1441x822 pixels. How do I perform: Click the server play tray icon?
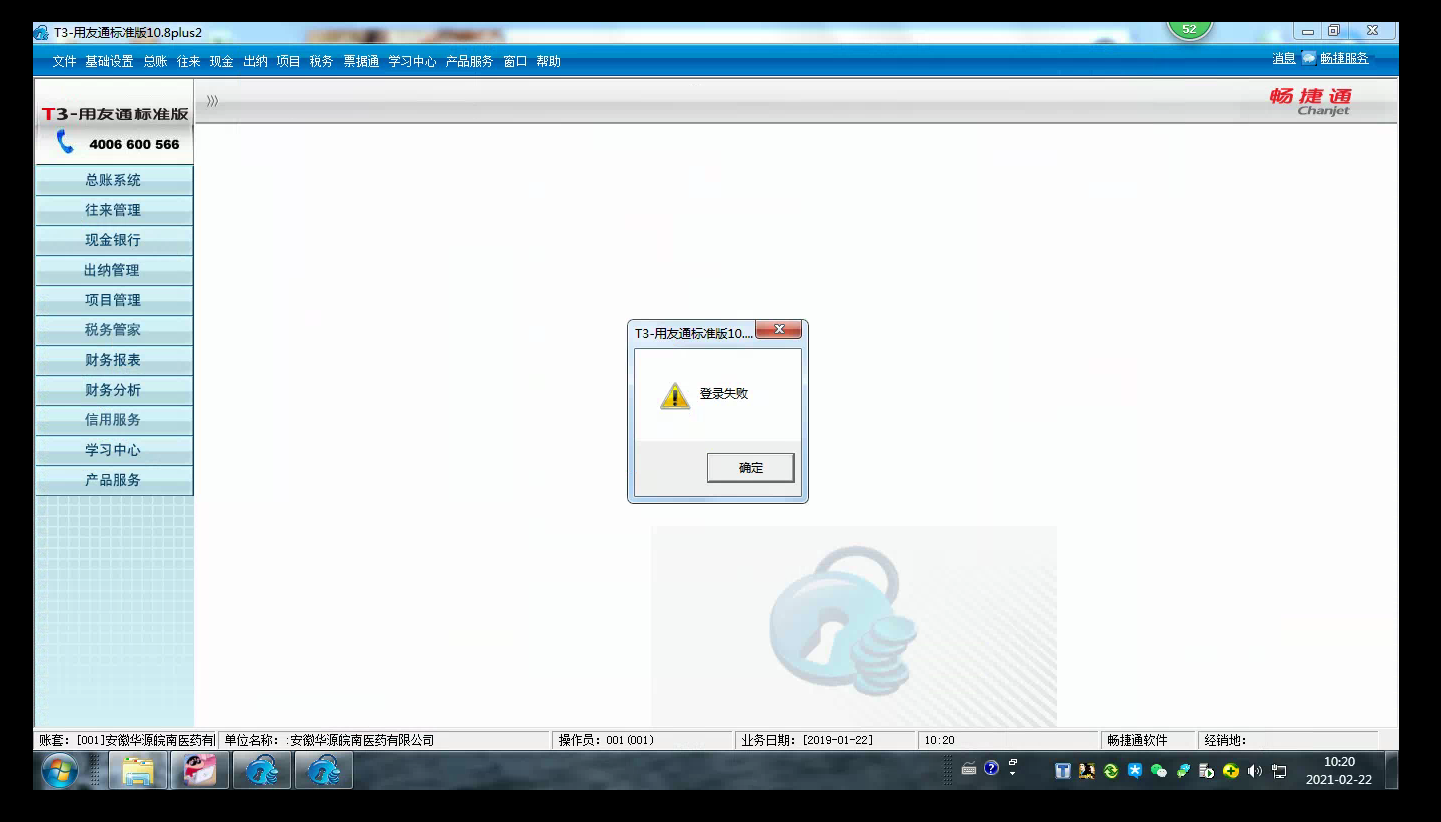tap(1207, 771)
